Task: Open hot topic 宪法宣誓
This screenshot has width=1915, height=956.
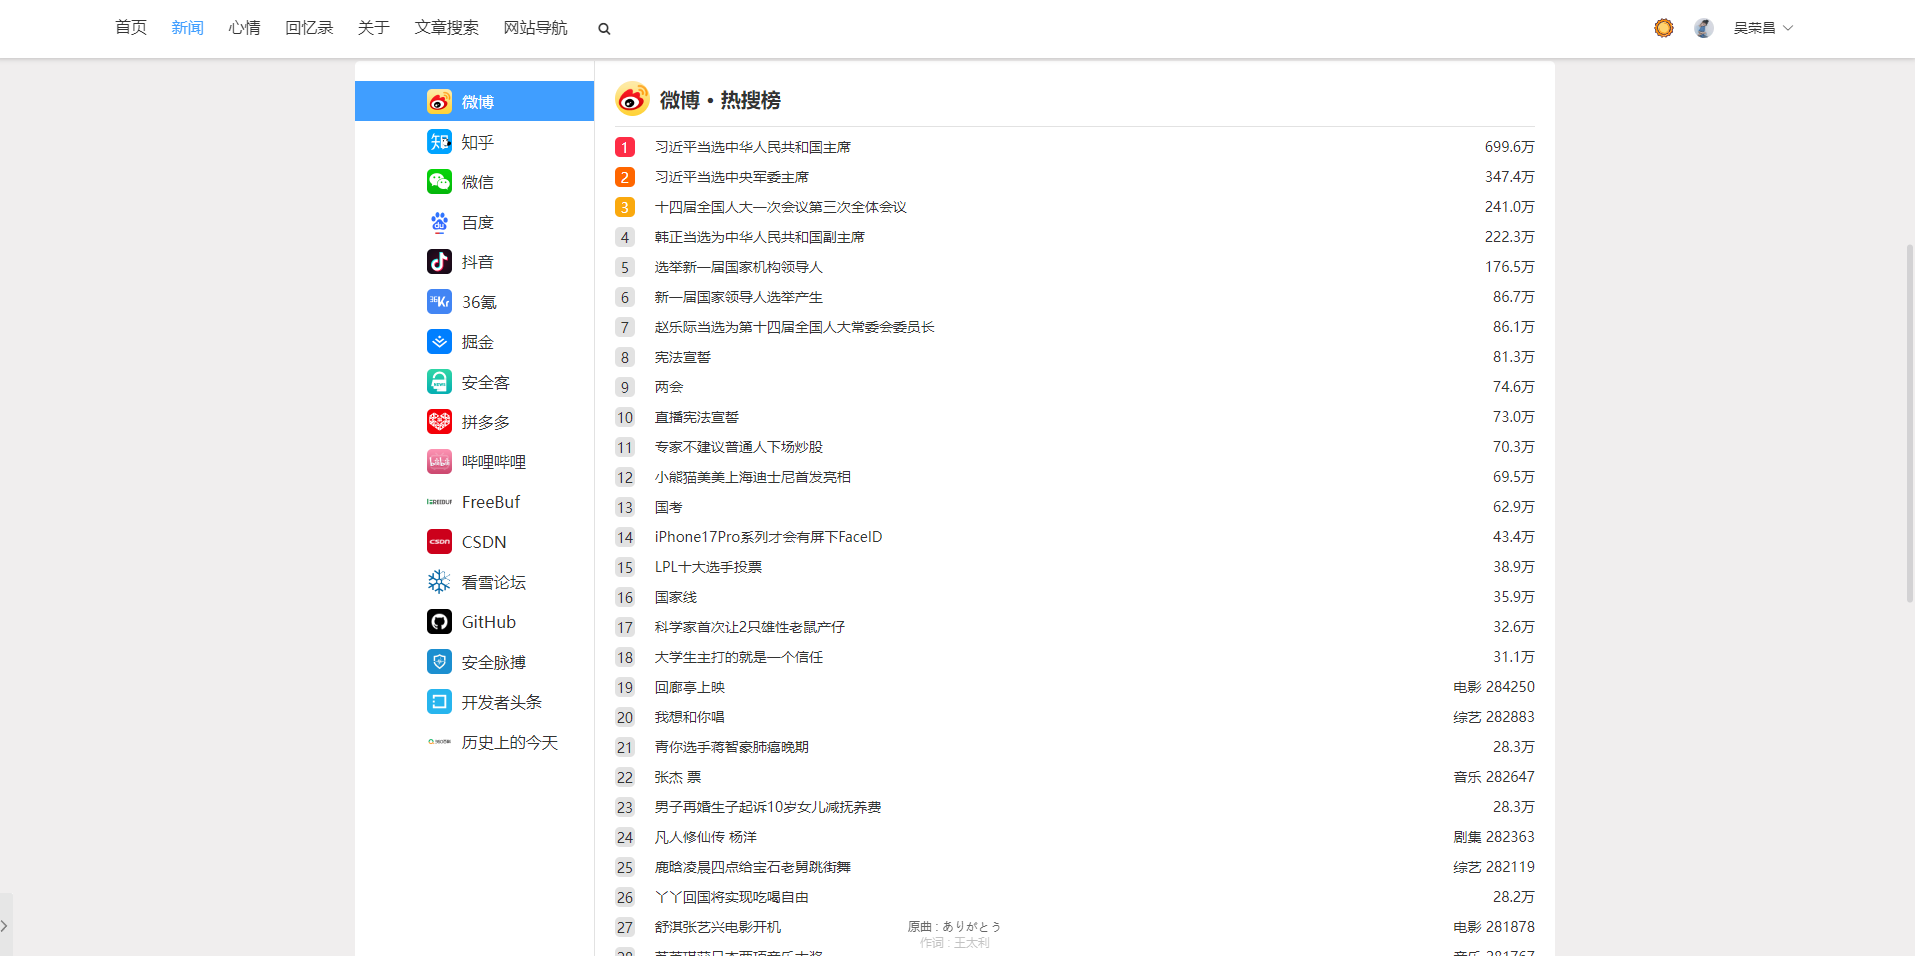Action: [683, 357]
